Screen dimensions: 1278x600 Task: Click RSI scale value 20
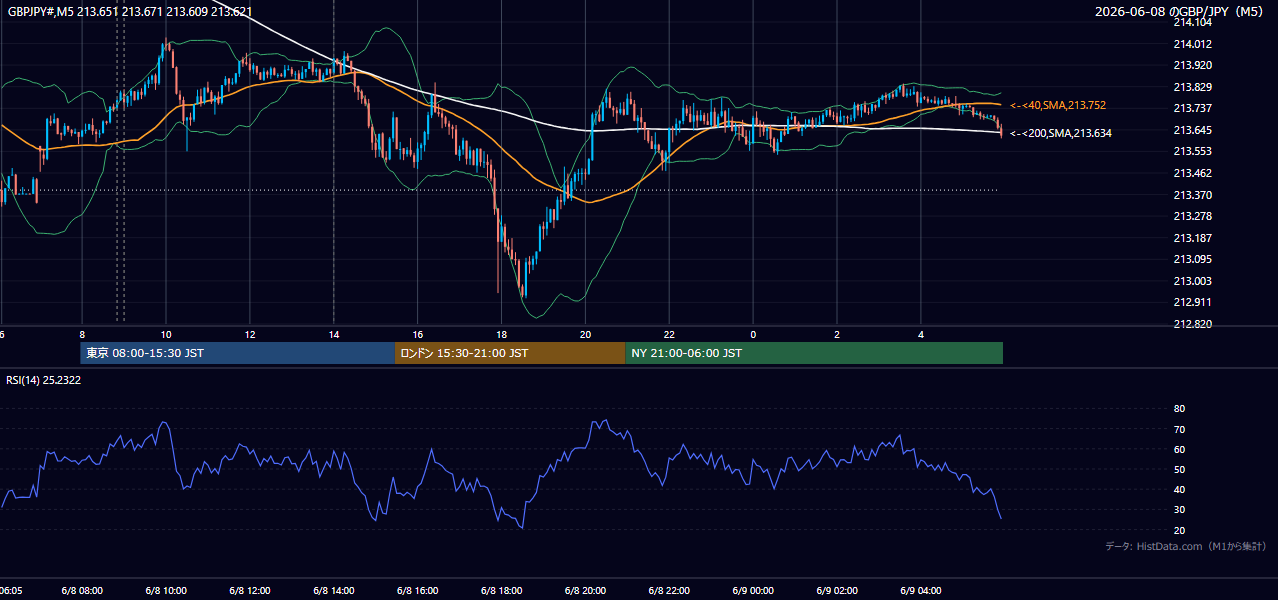pos(1179,531)
